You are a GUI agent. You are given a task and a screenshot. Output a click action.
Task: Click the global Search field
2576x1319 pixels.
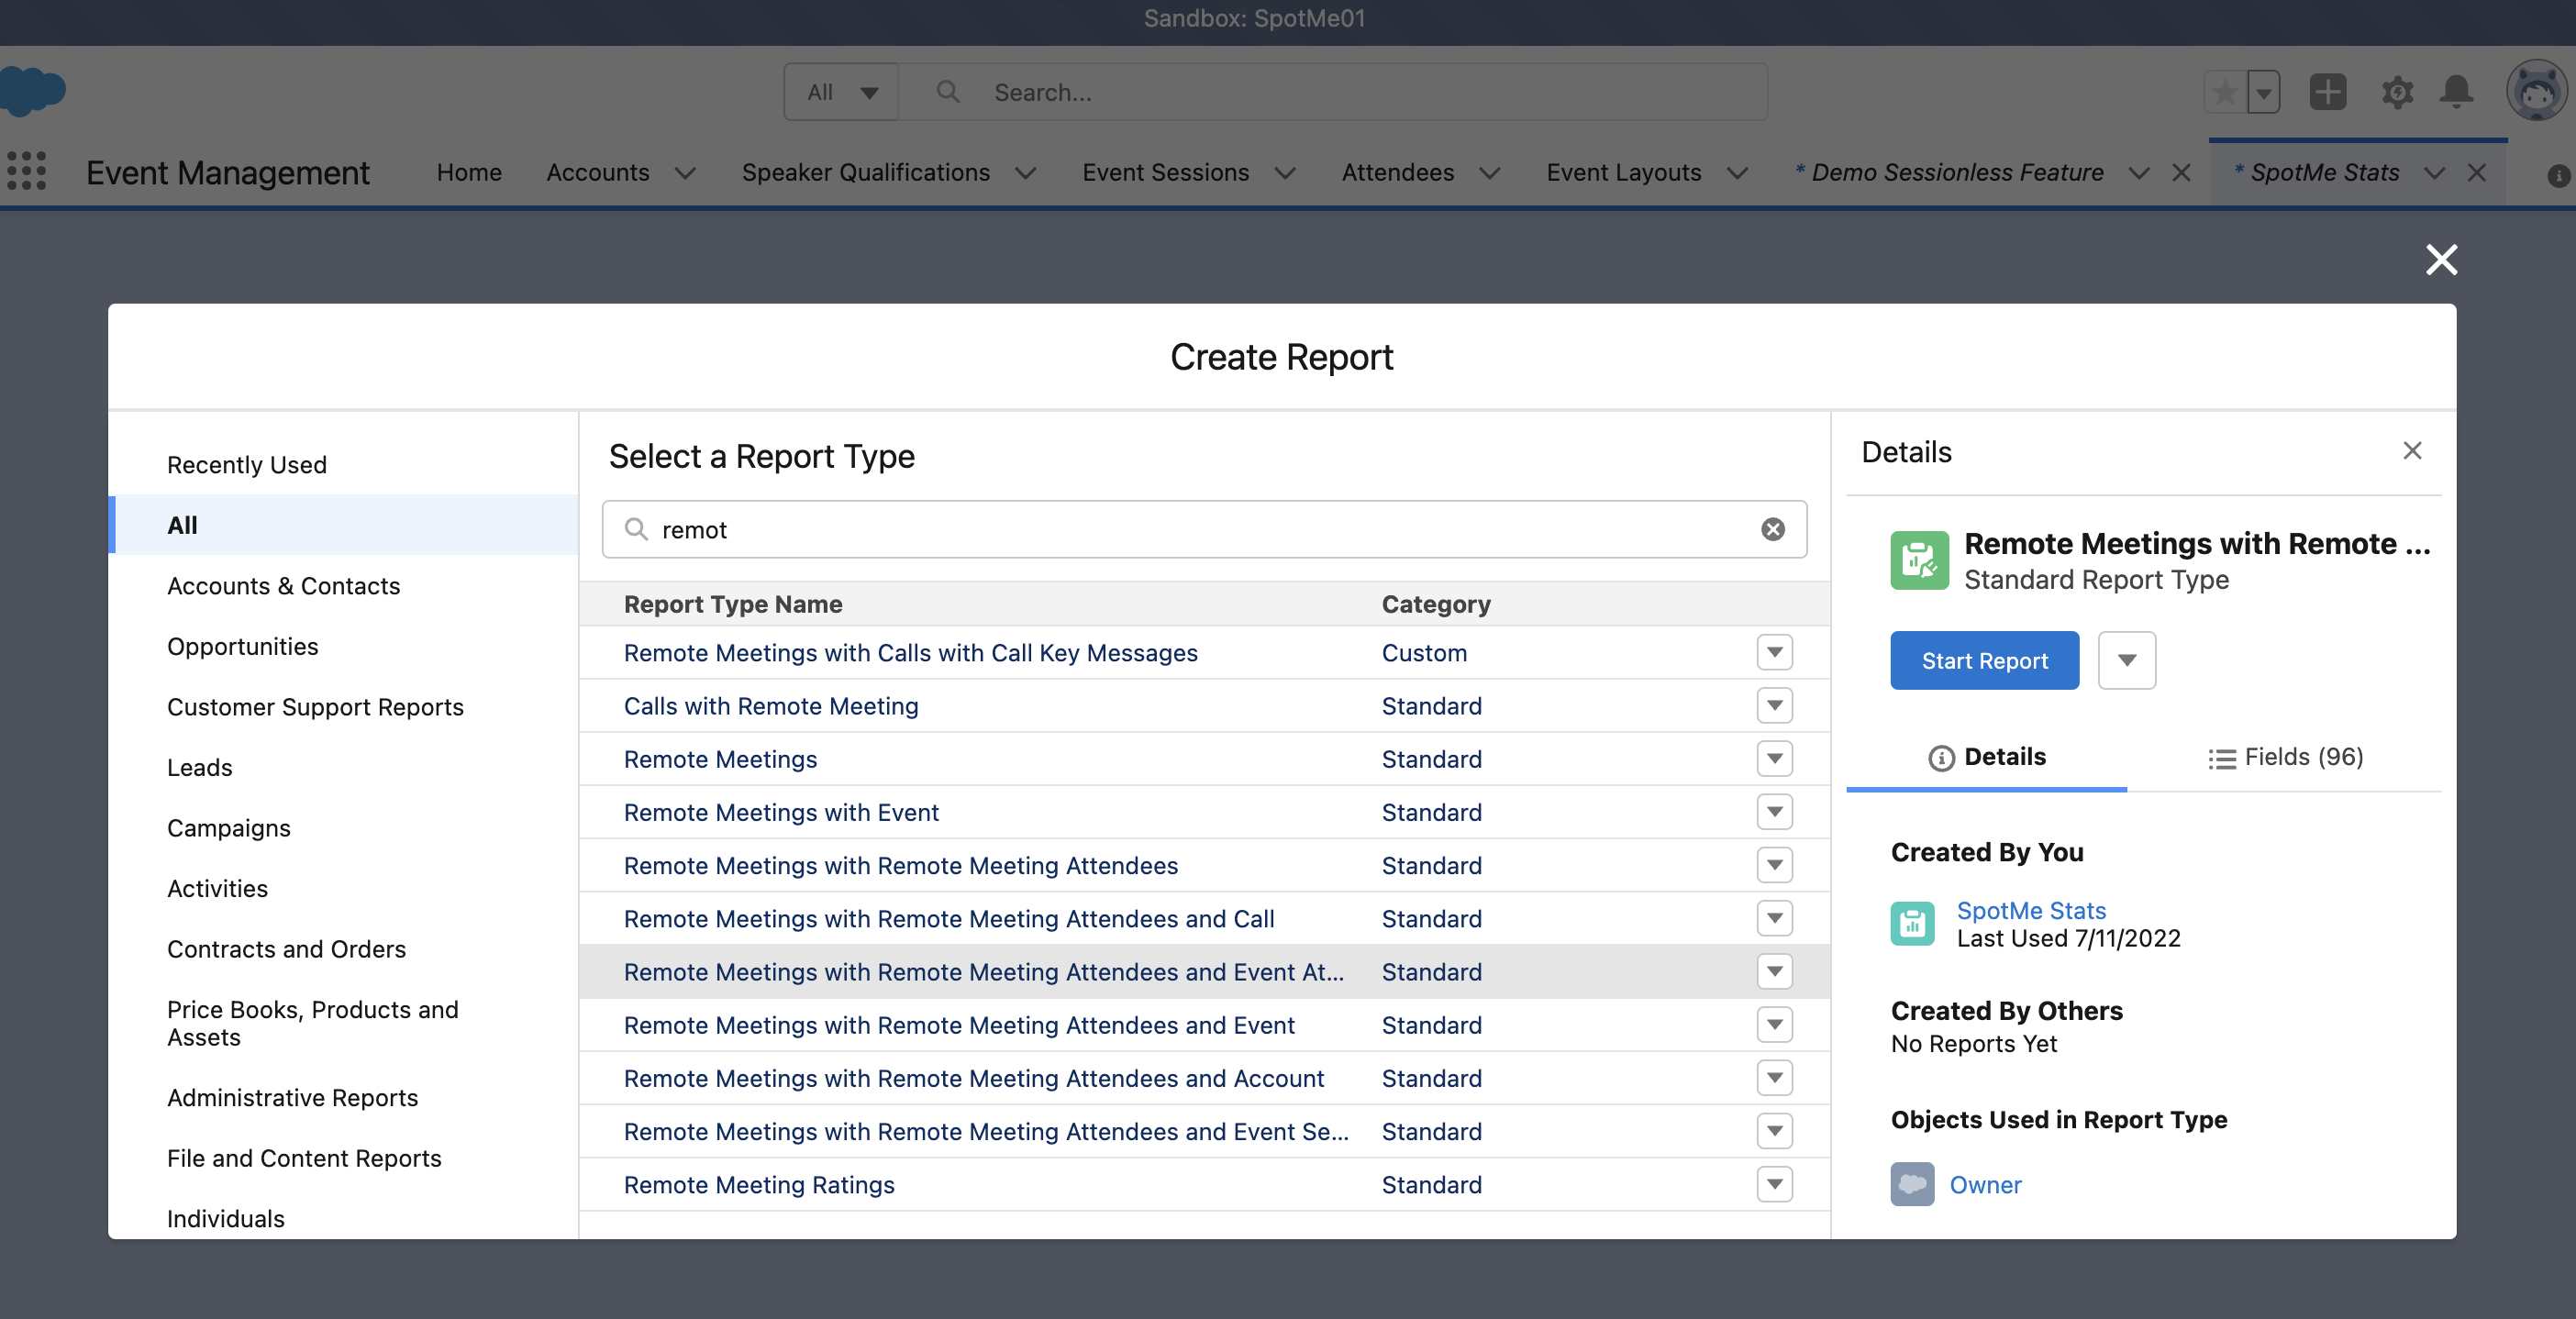pyautogui.click(x=1332, y=92)
